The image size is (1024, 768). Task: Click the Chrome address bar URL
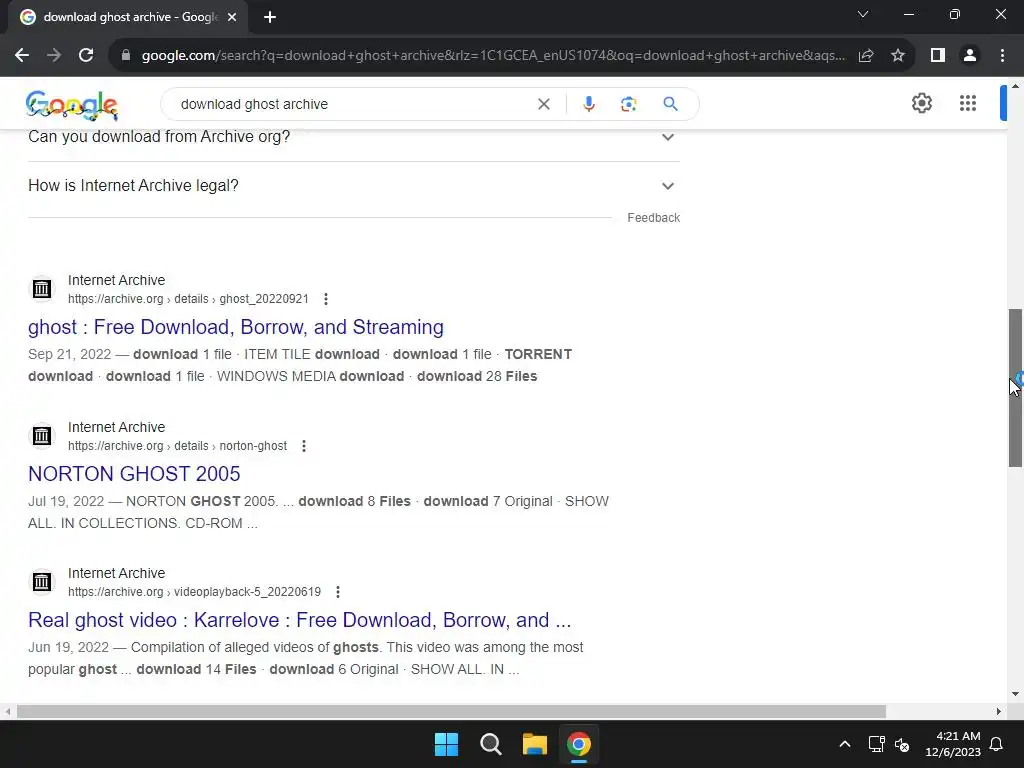click(x=493, y=56)
